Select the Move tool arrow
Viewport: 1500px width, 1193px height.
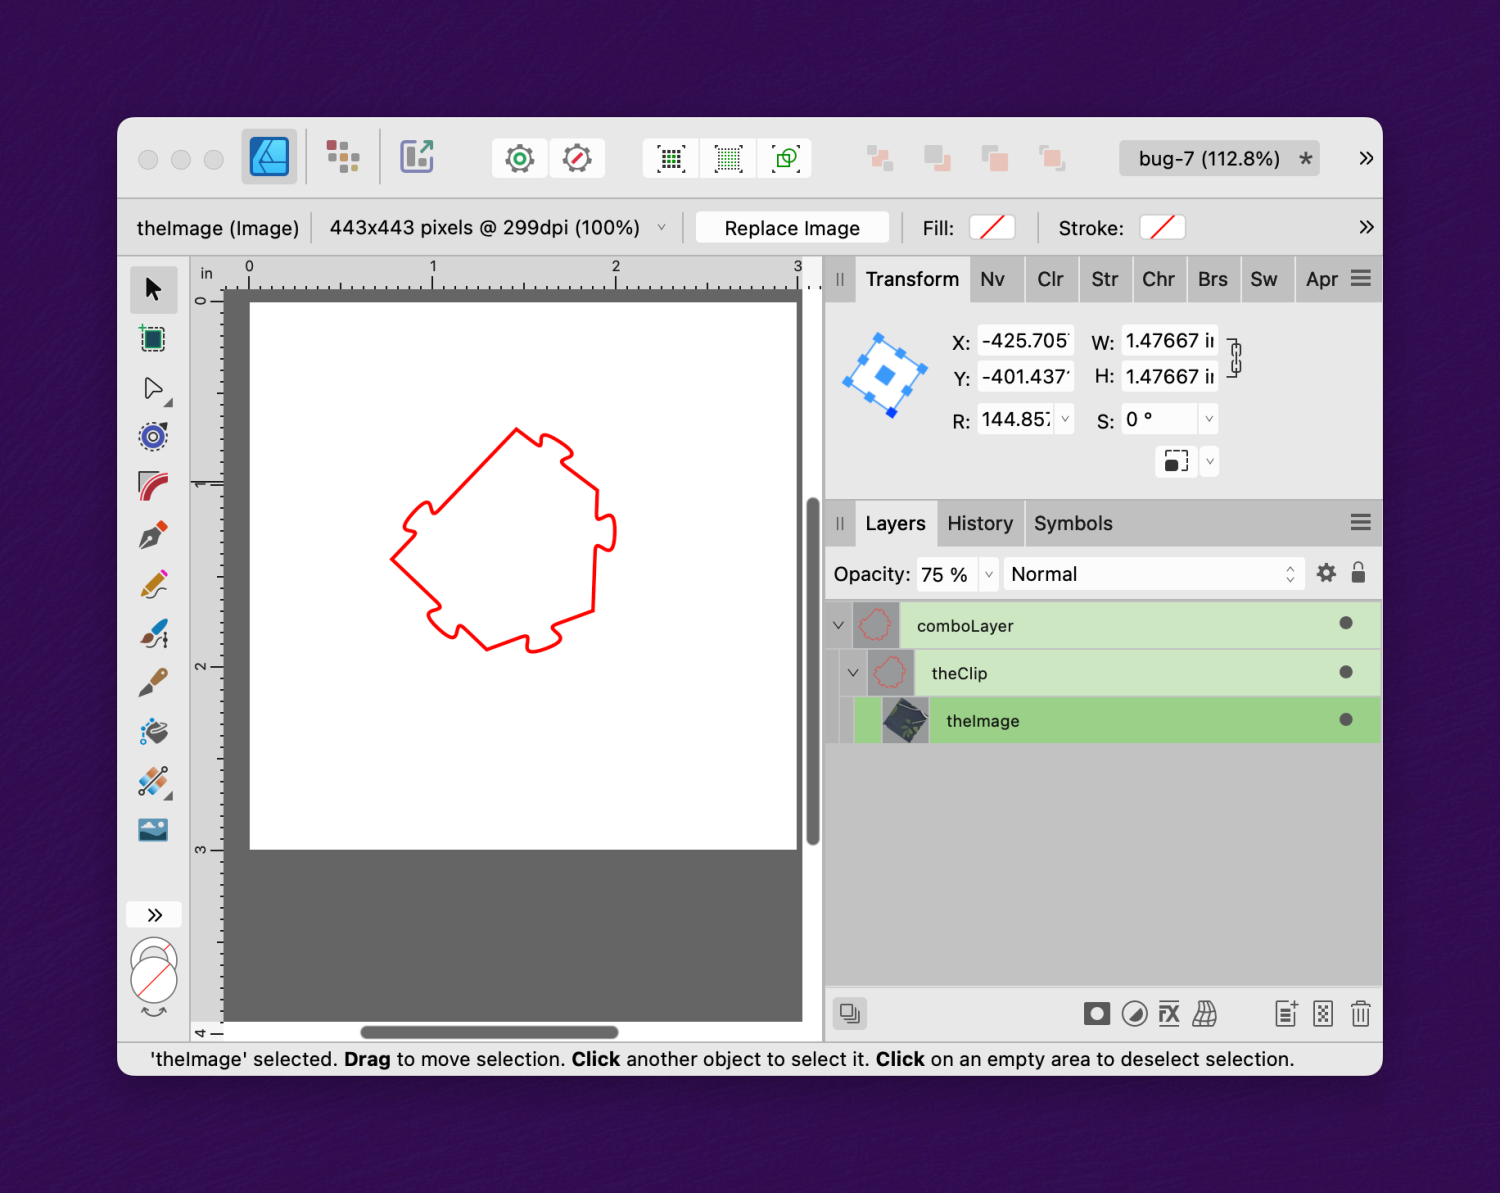point(153,289)
